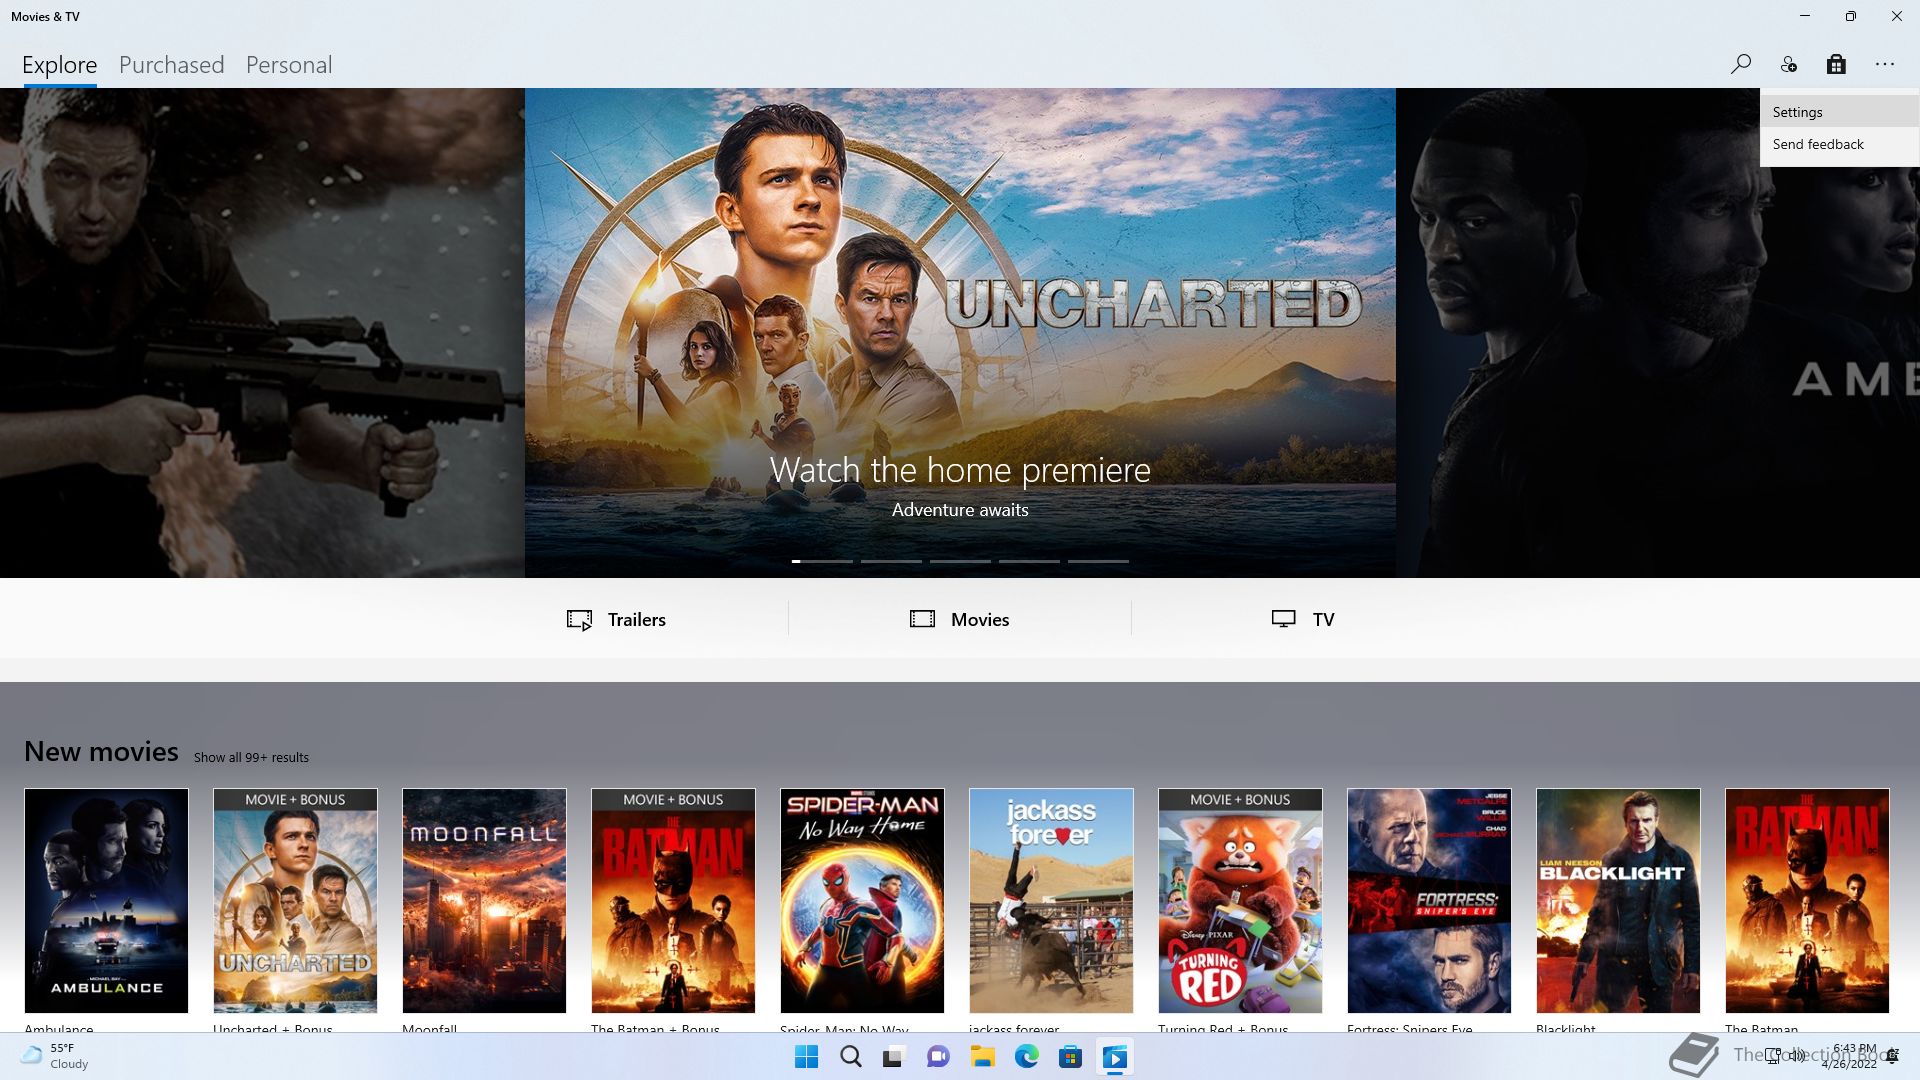The width and height of the screenshot is (1920, 1080).
Task: Open Spider-Man No Way Home poster
Action: point(862,900)
